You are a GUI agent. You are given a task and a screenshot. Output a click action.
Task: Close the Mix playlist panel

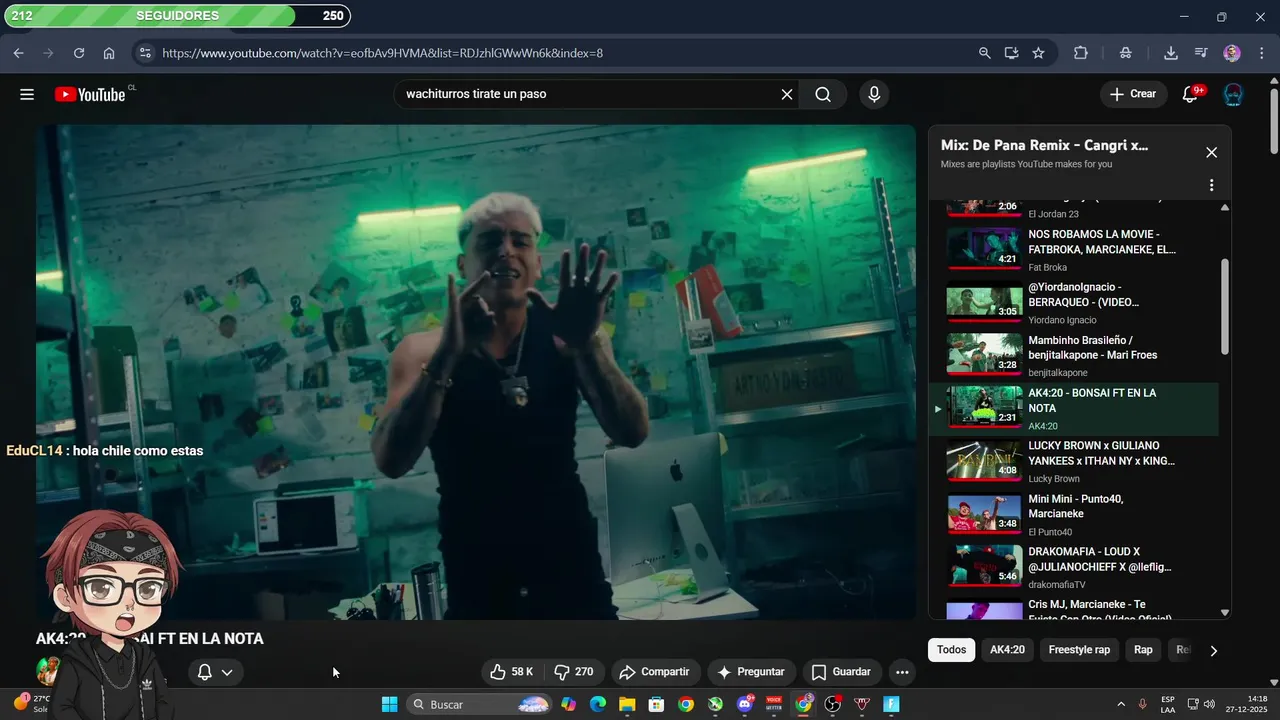click(1211, 152)
